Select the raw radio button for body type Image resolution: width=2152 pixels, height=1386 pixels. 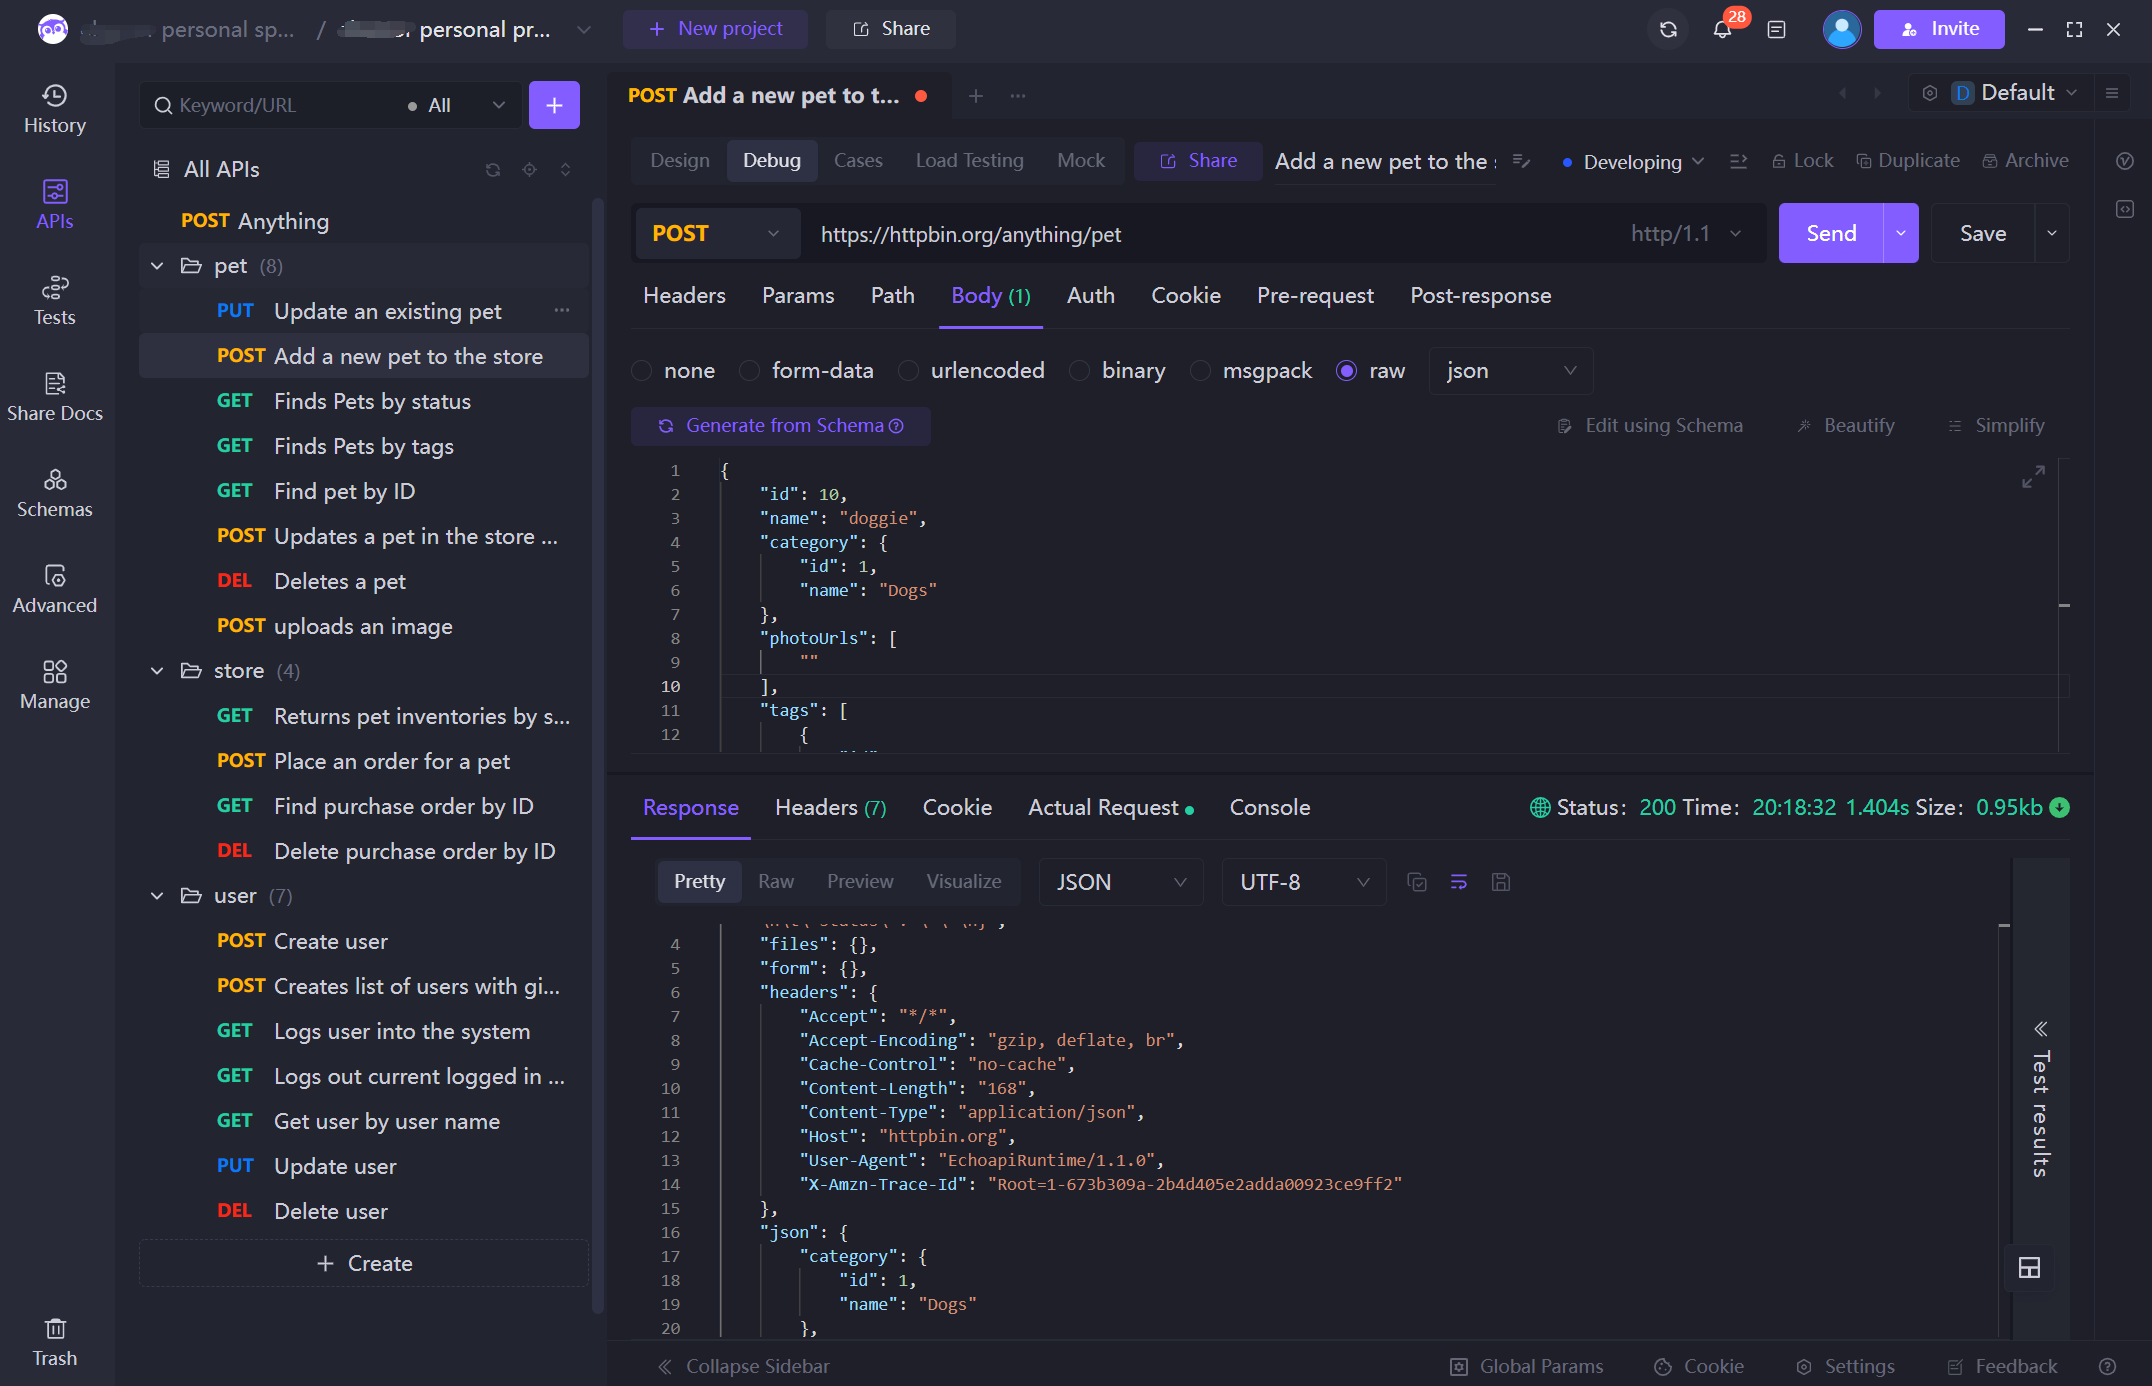point(1347,368)
